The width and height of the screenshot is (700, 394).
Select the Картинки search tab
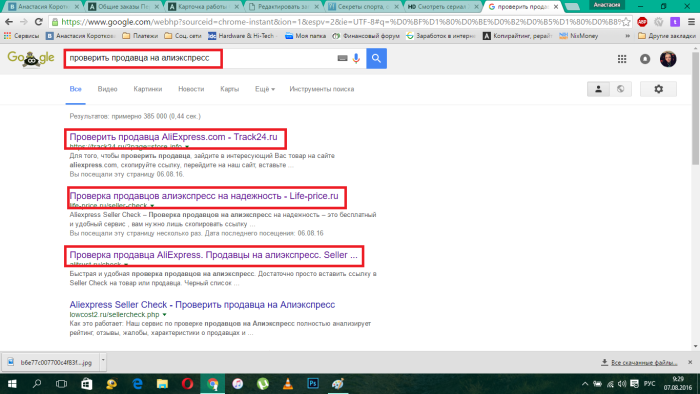point(148,89)
